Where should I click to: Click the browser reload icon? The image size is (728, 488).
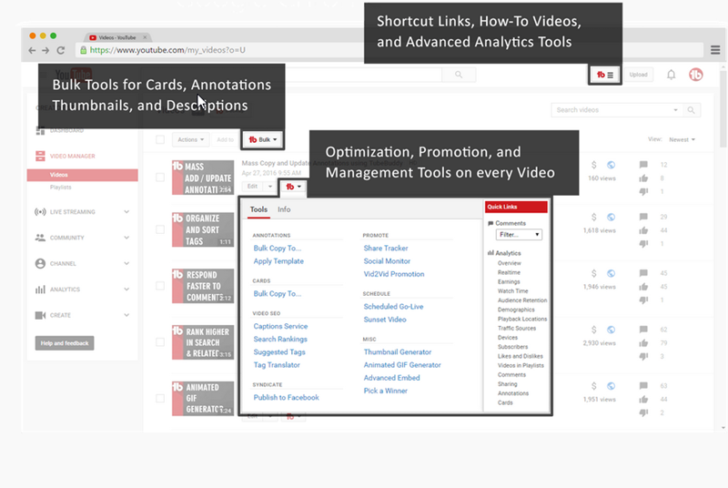pyautogui.click(x=61, y=50)
